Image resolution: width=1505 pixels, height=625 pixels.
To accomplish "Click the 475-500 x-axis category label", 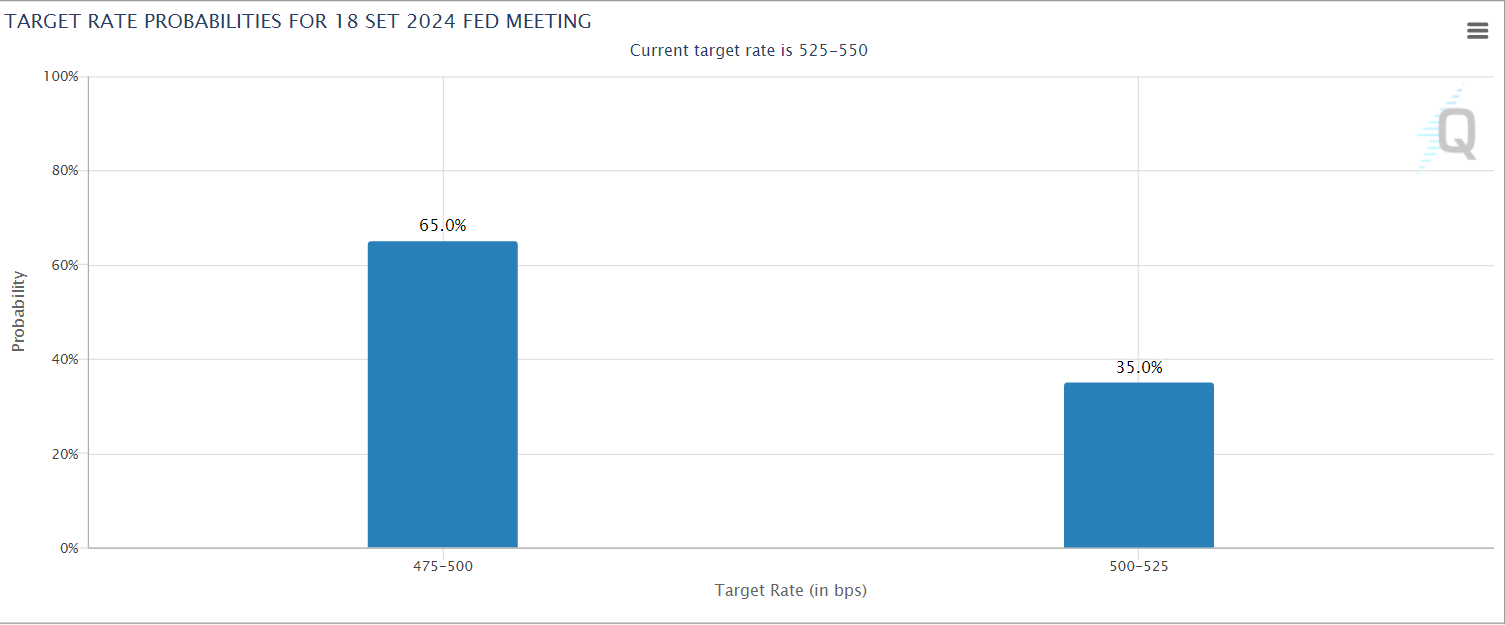I will tap(443, 566).
